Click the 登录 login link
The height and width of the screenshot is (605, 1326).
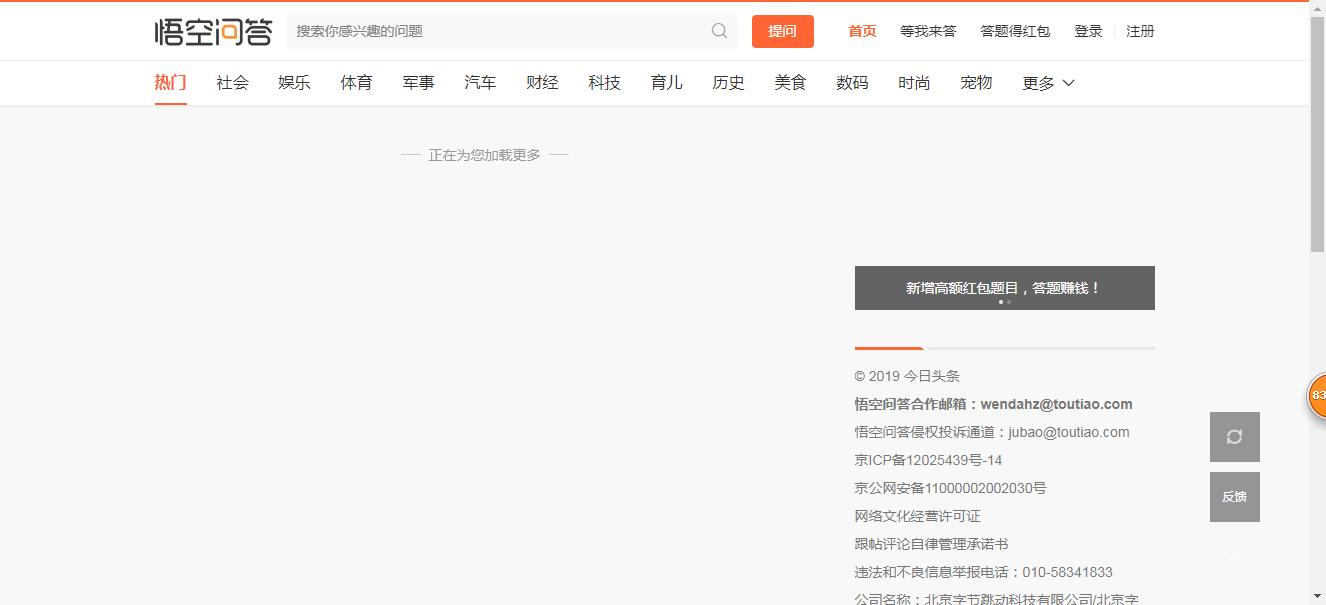[x=1088, y=31]
